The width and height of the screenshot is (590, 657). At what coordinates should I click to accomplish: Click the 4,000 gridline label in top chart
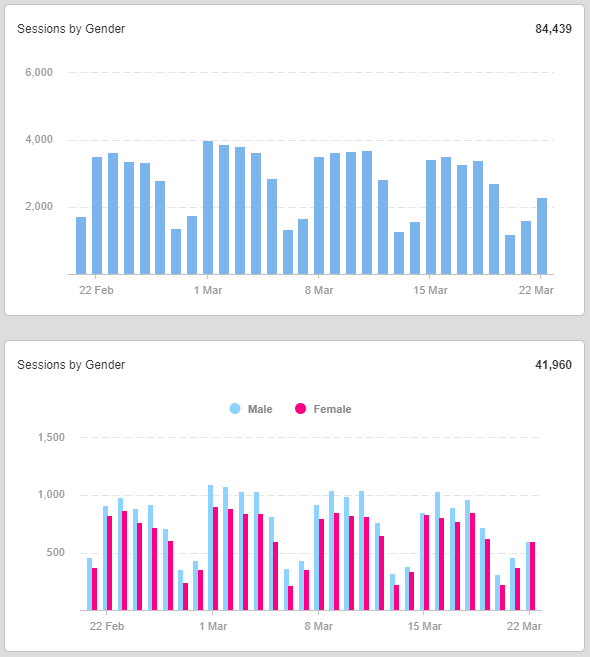(39, 140)
